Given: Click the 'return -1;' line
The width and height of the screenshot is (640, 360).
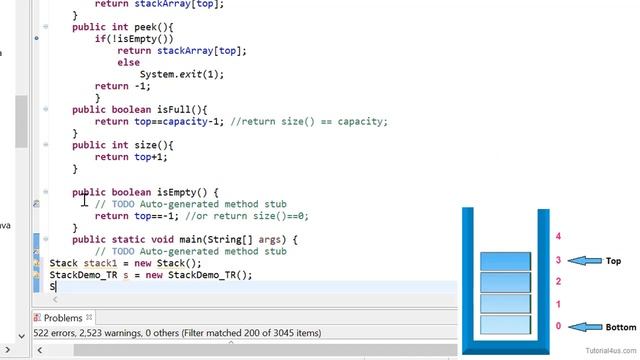Looking at the screenshot, I should (122, 86).
